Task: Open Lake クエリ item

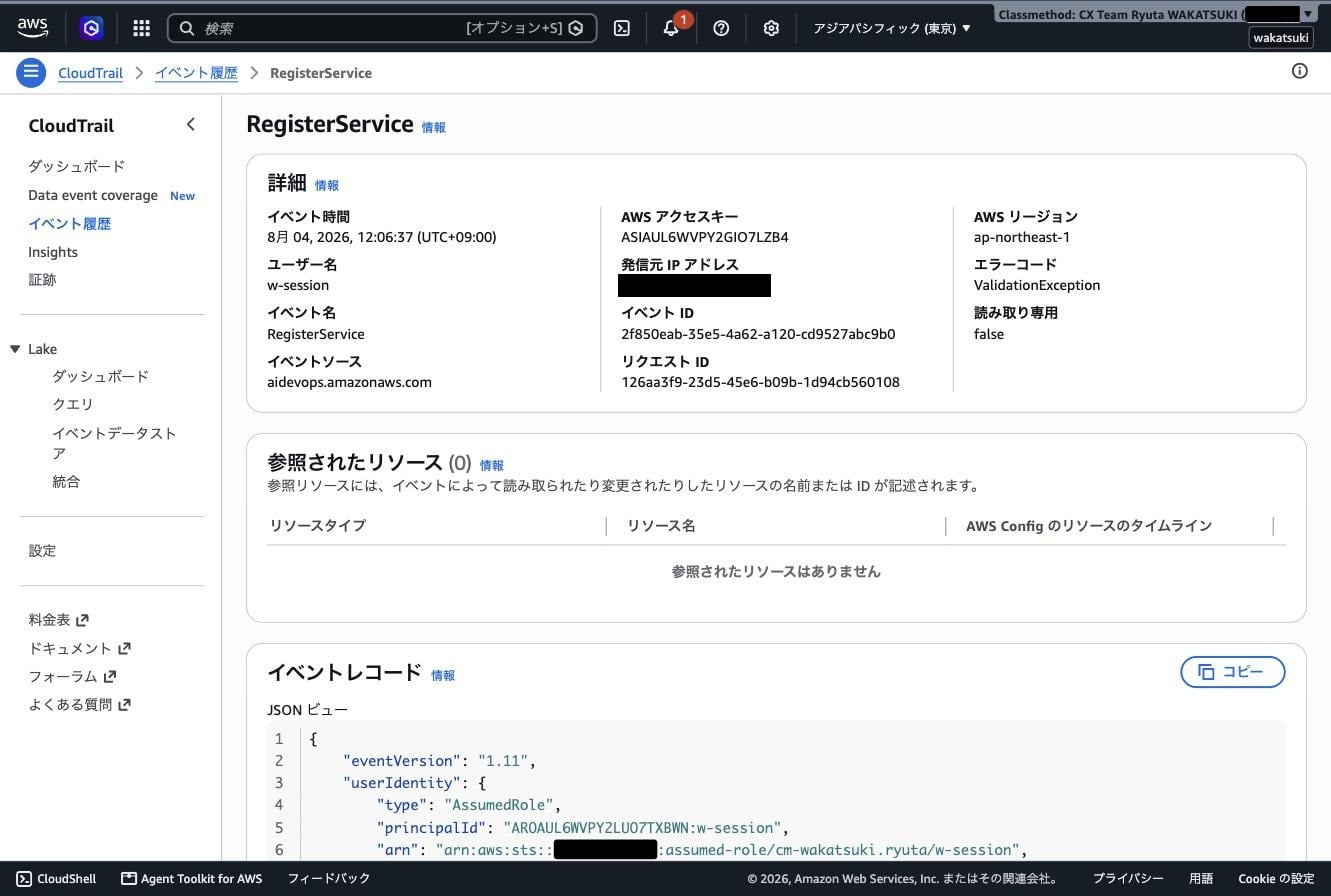Action: pos(72,404)
